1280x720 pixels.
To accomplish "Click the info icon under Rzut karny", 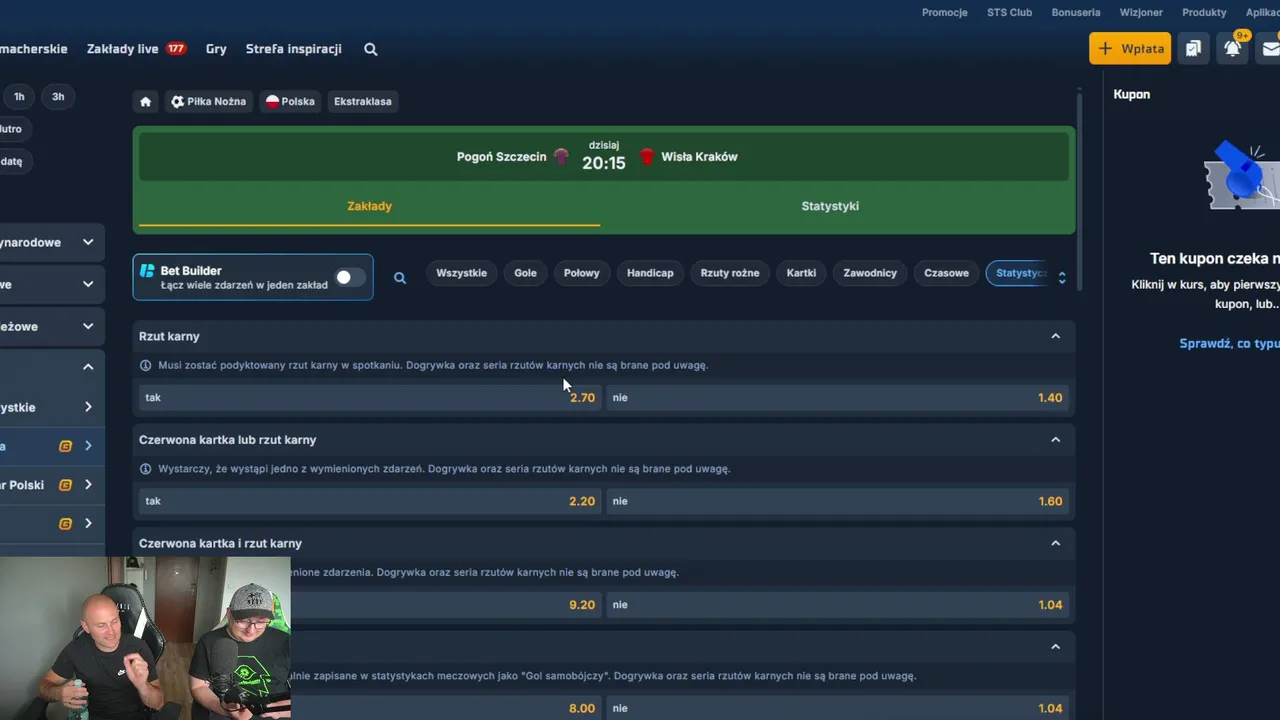I will 146,365.
